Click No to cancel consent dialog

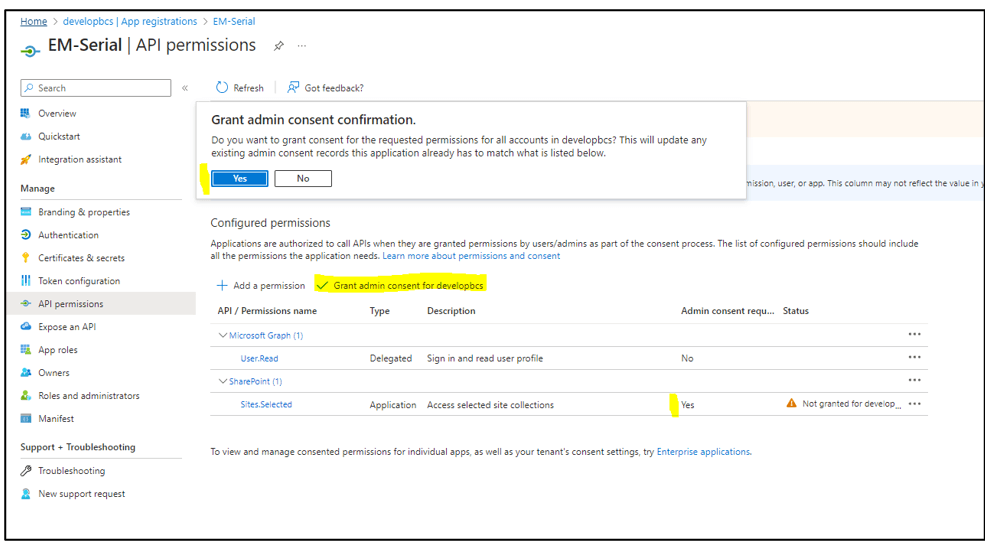coord(303,179)
